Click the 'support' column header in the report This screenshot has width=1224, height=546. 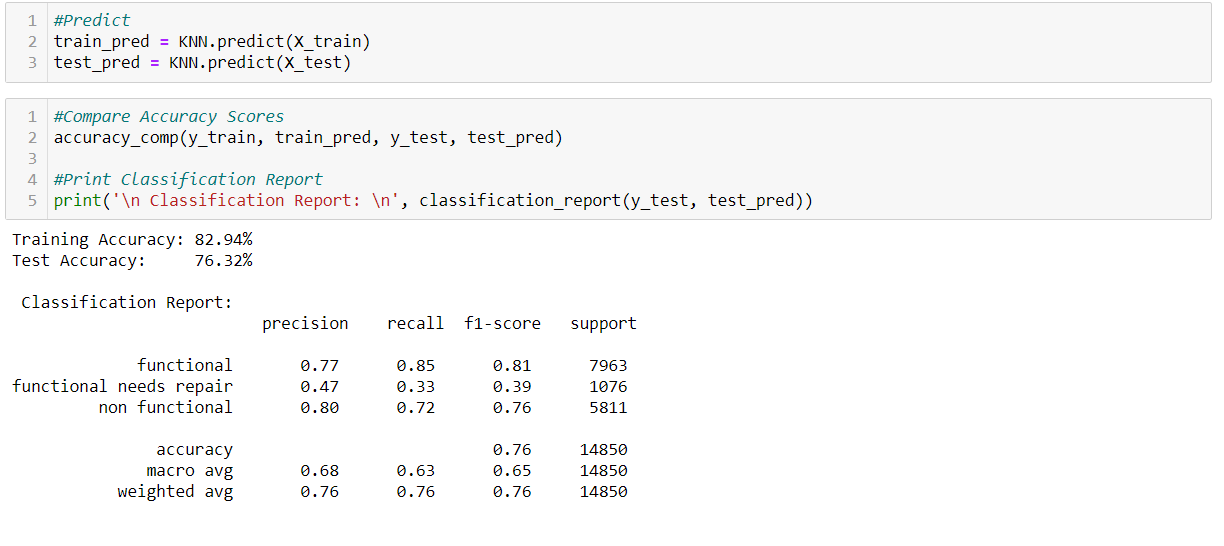(603, 323)
